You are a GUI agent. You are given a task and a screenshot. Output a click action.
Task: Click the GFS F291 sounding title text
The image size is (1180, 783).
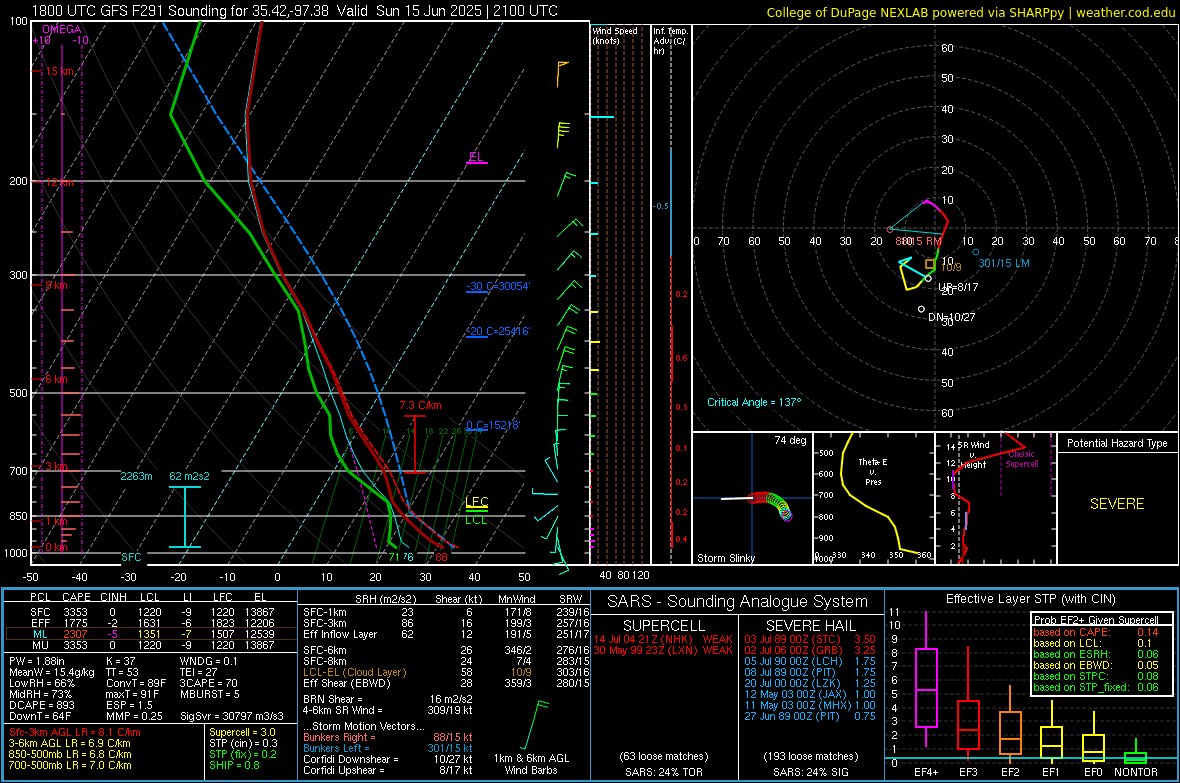pos(294,11)
